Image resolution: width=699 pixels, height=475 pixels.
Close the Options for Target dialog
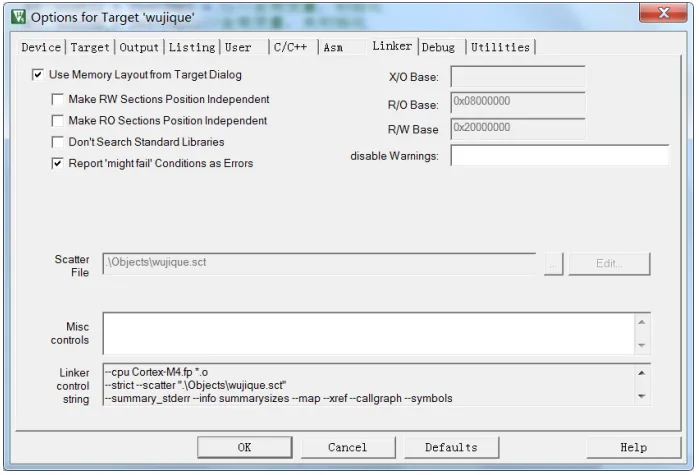click(663, 13)
